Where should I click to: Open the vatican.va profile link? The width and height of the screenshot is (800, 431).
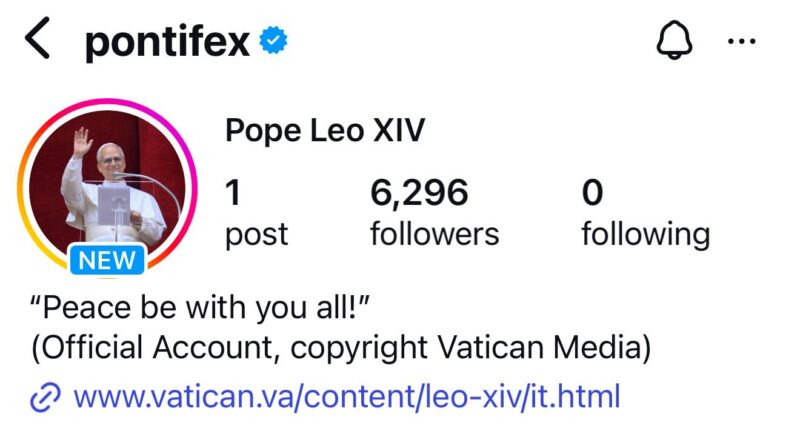click(347, 396)
